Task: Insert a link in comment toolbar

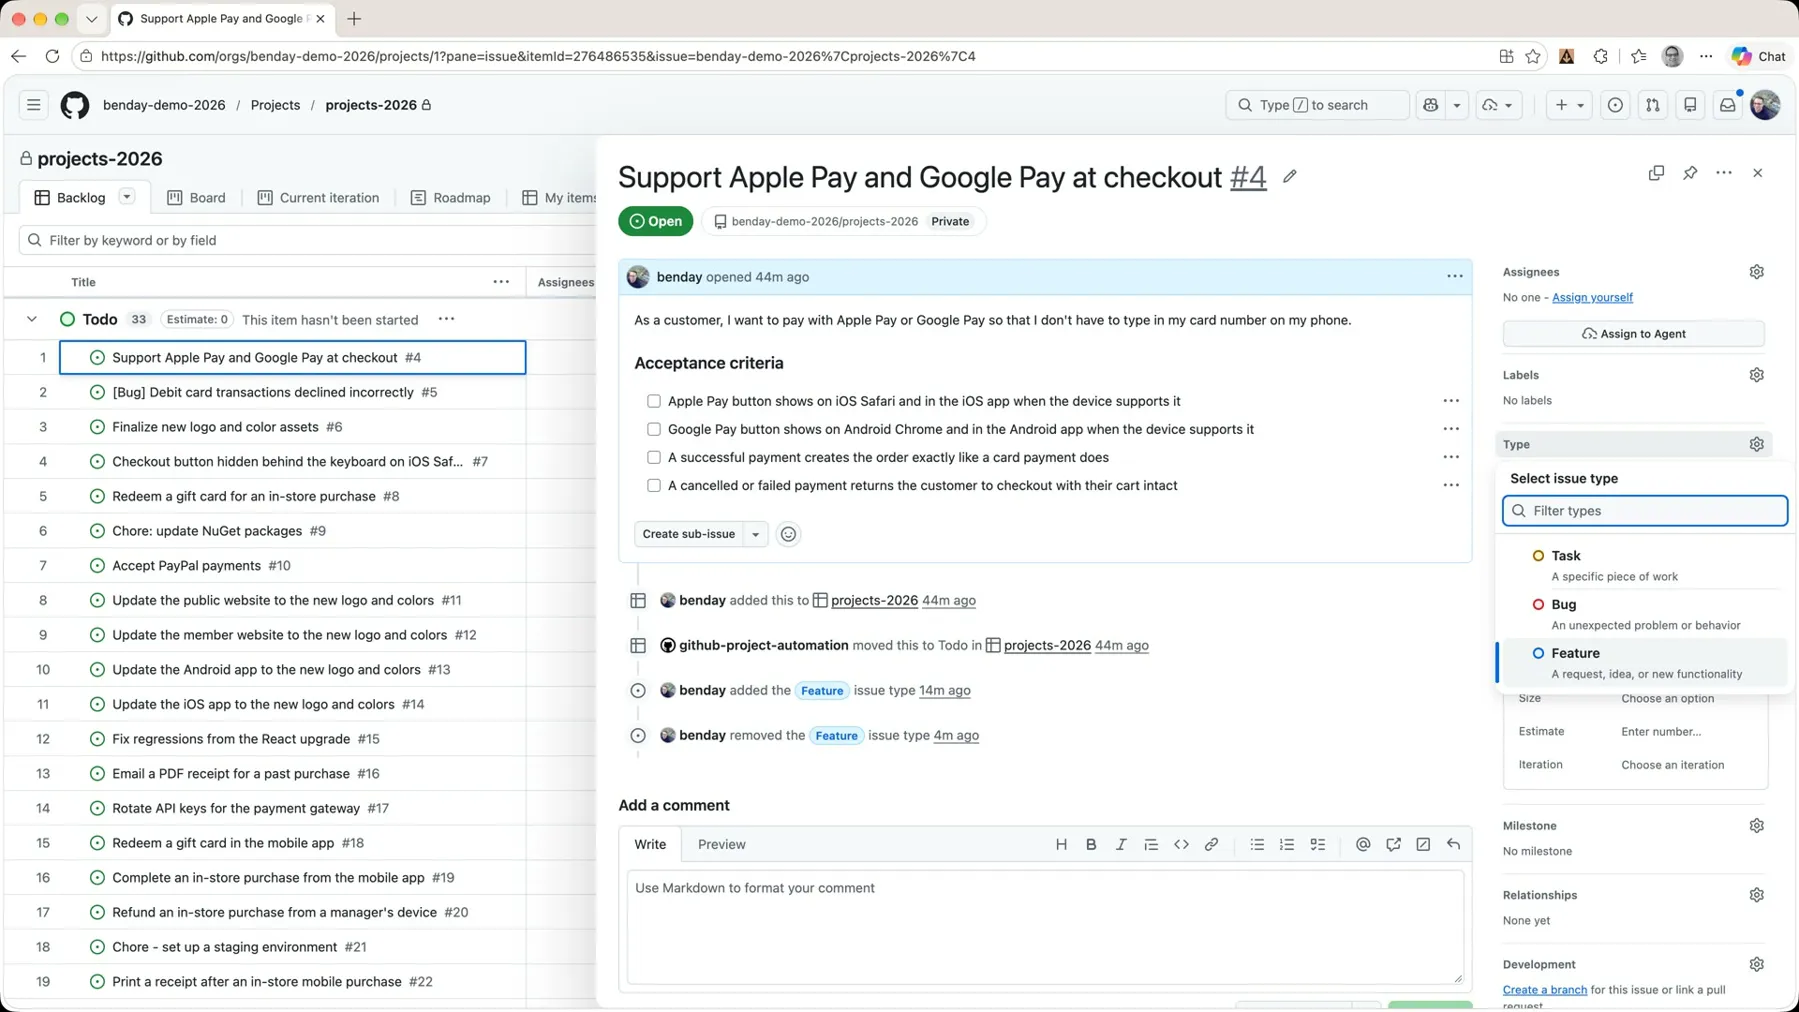Action: 1211,845
